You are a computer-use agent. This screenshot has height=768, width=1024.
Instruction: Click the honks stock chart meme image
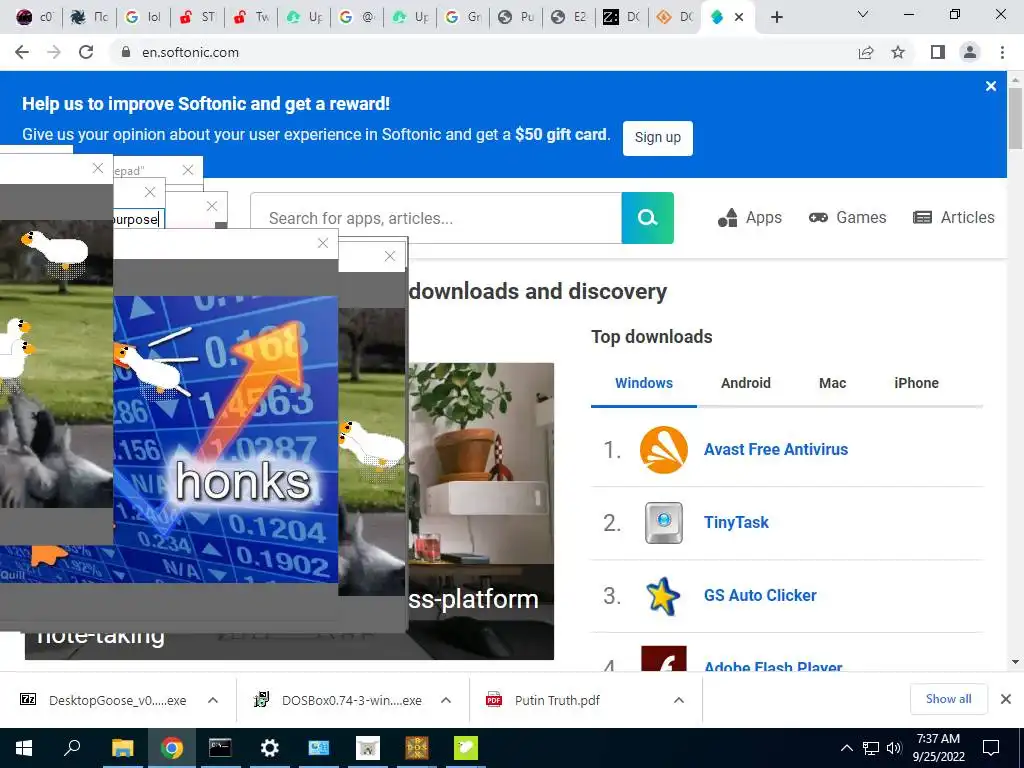[225, 439]
